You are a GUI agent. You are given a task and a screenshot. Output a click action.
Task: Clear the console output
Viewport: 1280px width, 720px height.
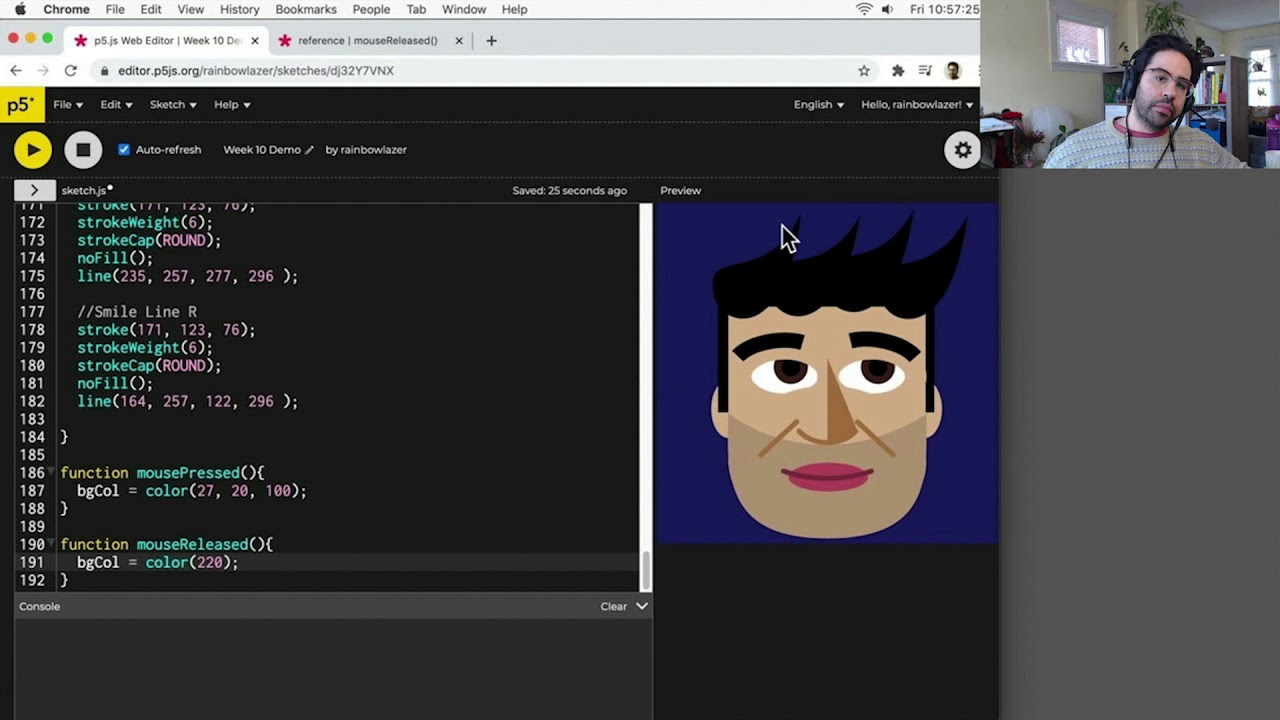(613, 606)
